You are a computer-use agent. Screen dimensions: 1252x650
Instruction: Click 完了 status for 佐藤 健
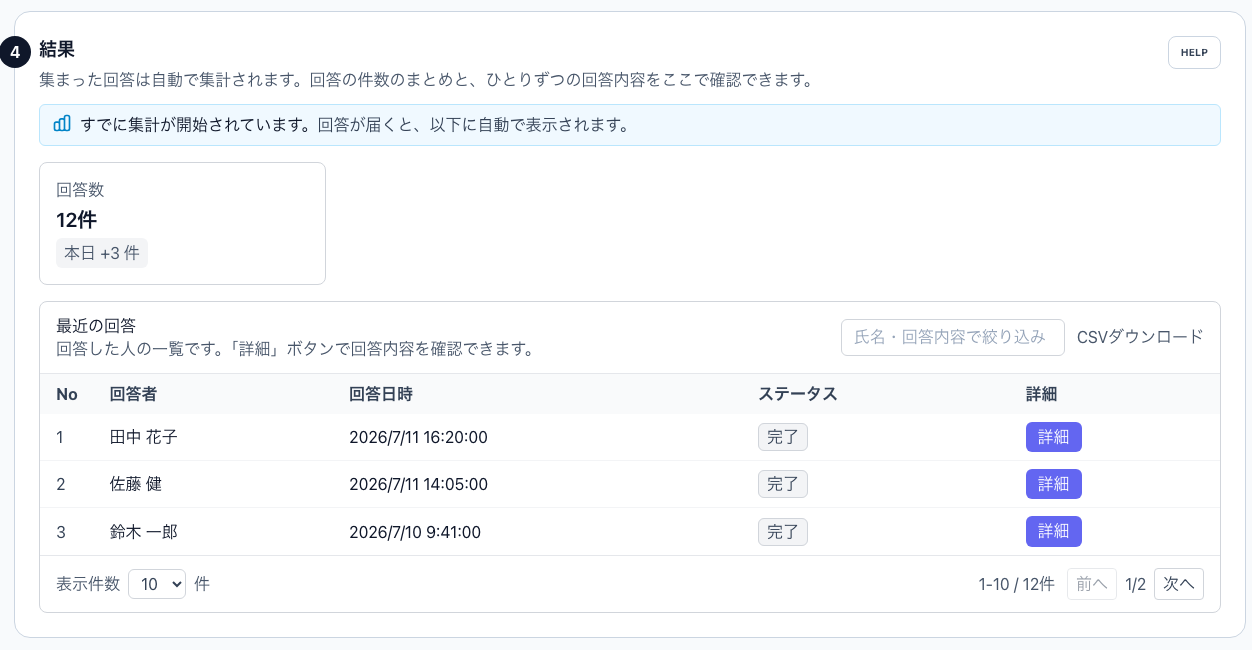point(783,484)
